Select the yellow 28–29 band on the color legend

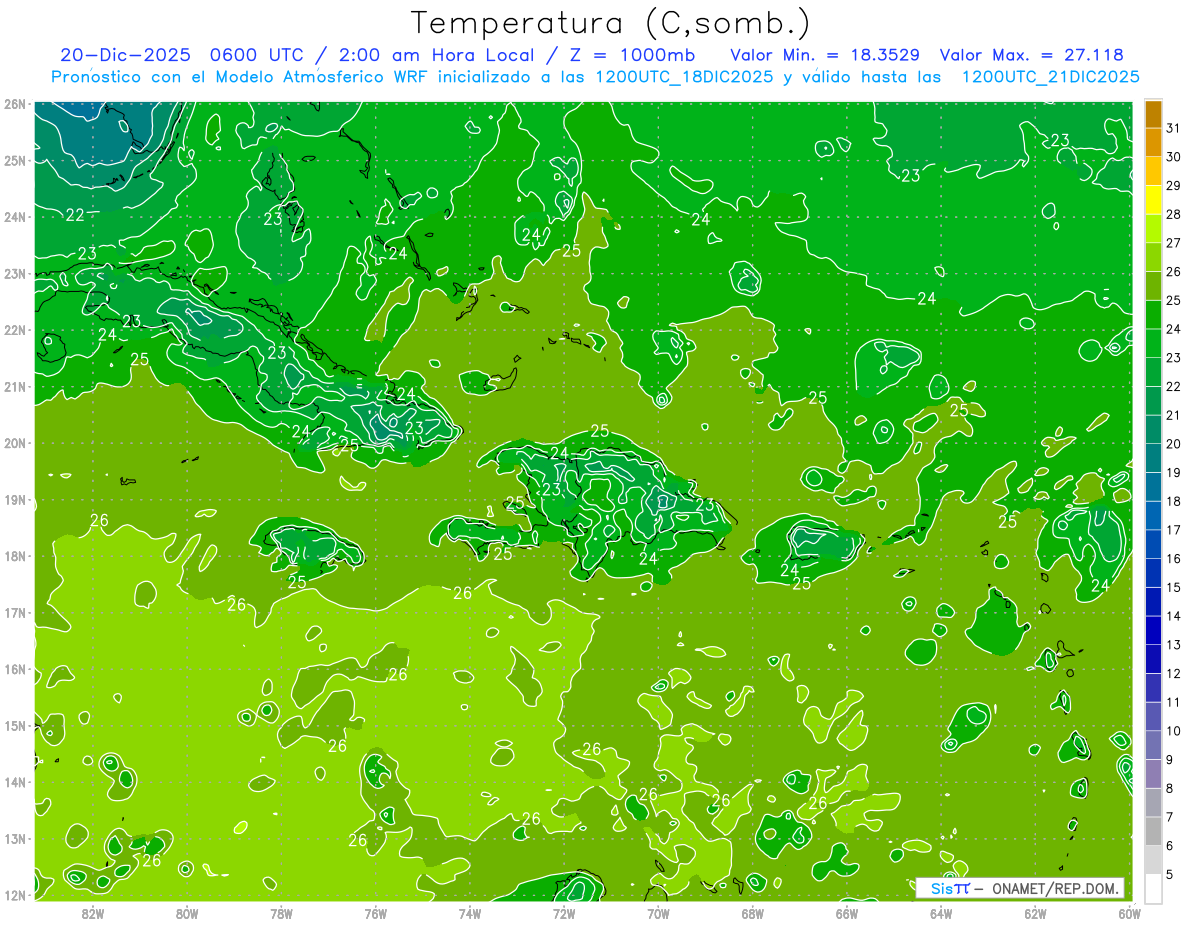point(1153,201)
